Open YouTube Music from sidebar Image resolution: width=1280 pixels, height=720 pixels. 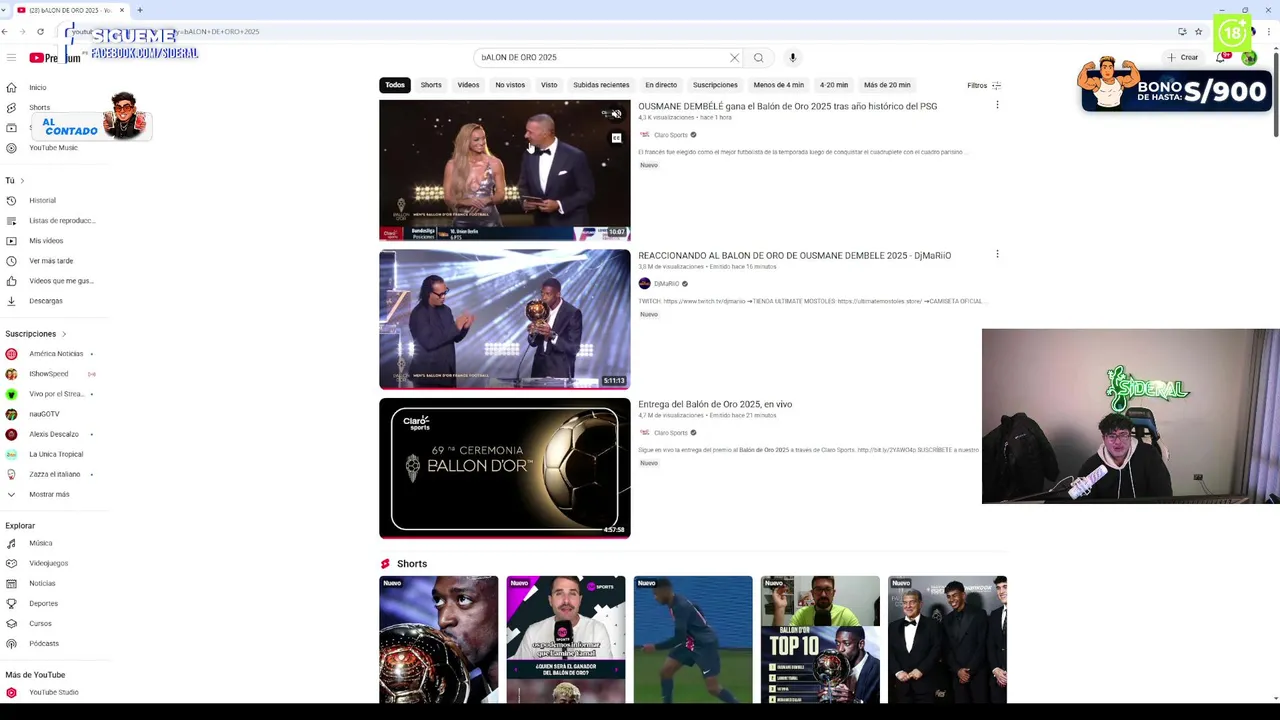tap(53, 148)
